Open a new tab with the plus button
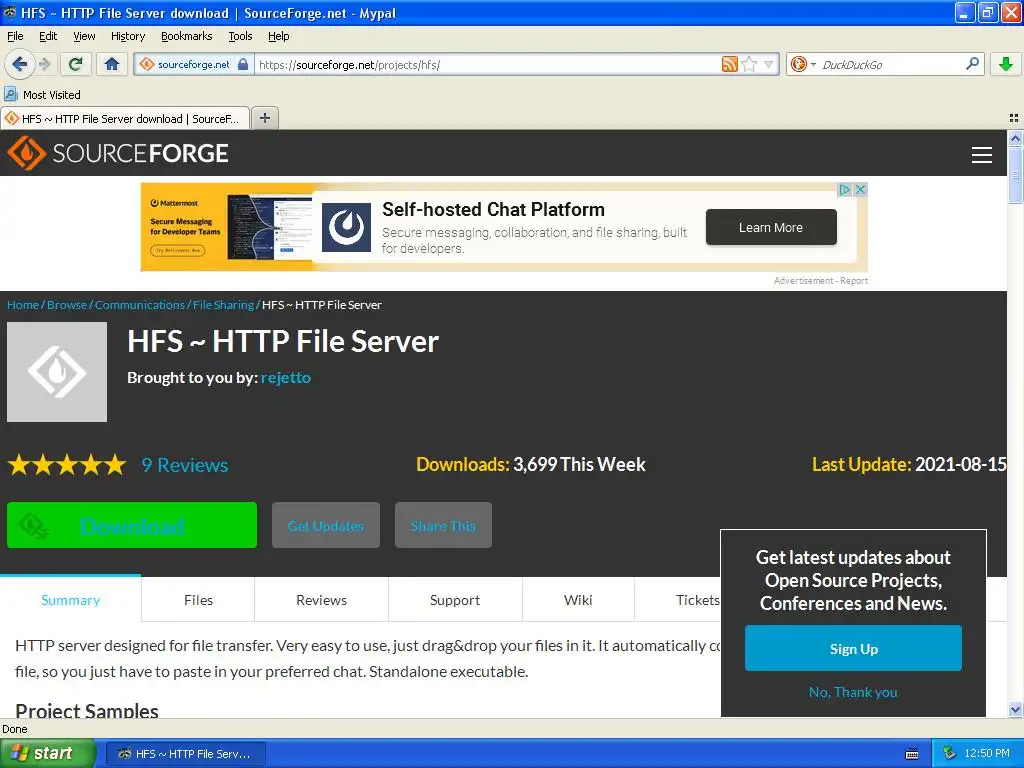 [x=264, y=118]
